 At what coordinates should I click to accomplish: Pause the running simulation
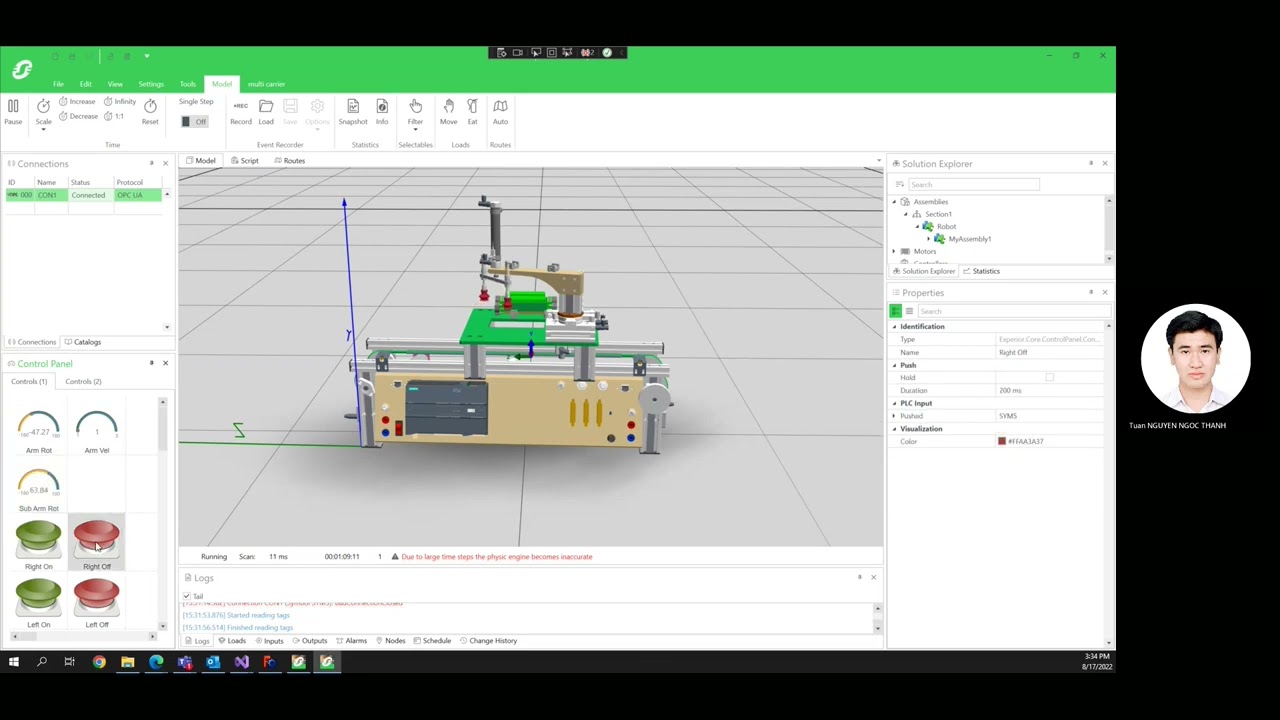[13, 111]
